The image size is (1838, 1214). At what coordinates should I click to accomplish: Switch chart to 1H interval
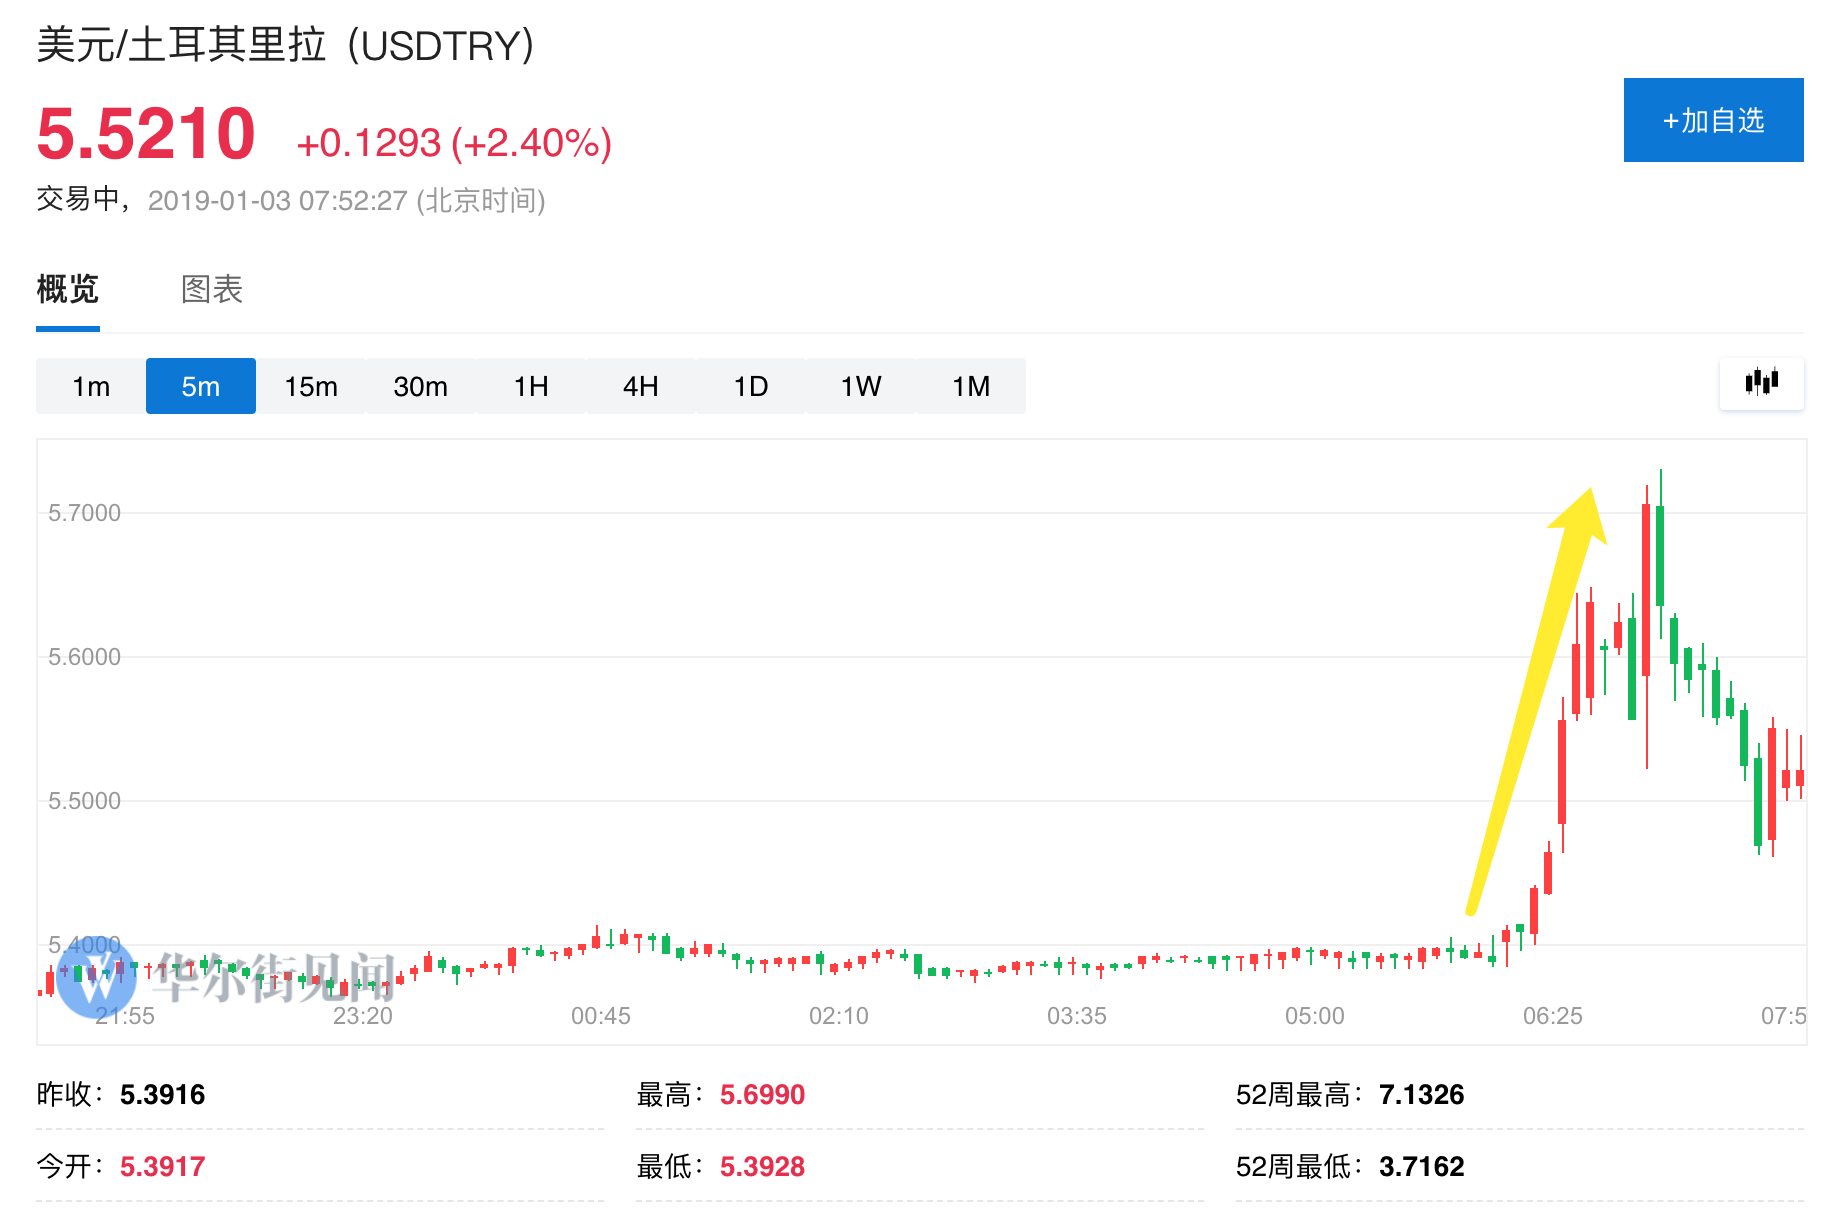[x=530, y=386]
